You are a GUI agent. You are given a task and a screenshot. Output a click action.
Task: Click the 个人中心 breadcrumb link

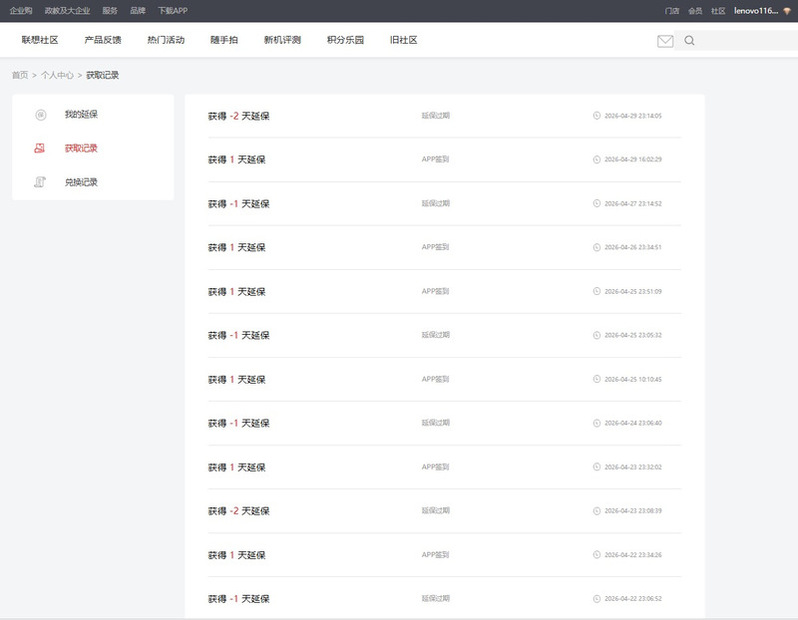pos(57,75)
